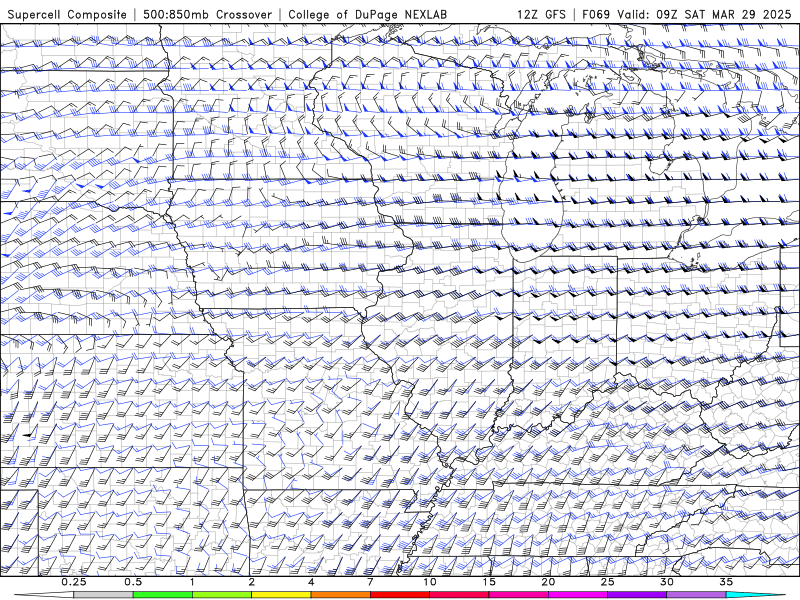This screenshot has width=800, height=600.
Task: Click the magenta 20–25 color bar segment
Action: point(578,595)
